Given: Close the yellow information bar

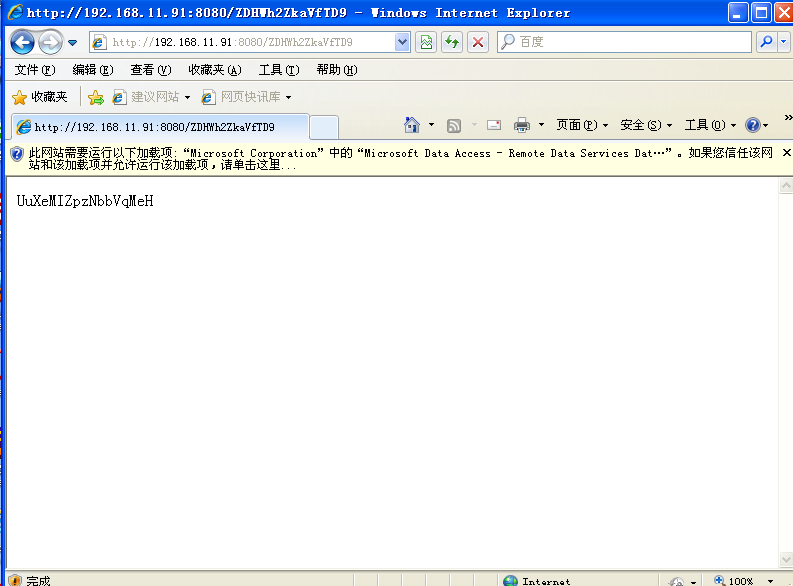Looking at the screenshot, I should point(786,152).
